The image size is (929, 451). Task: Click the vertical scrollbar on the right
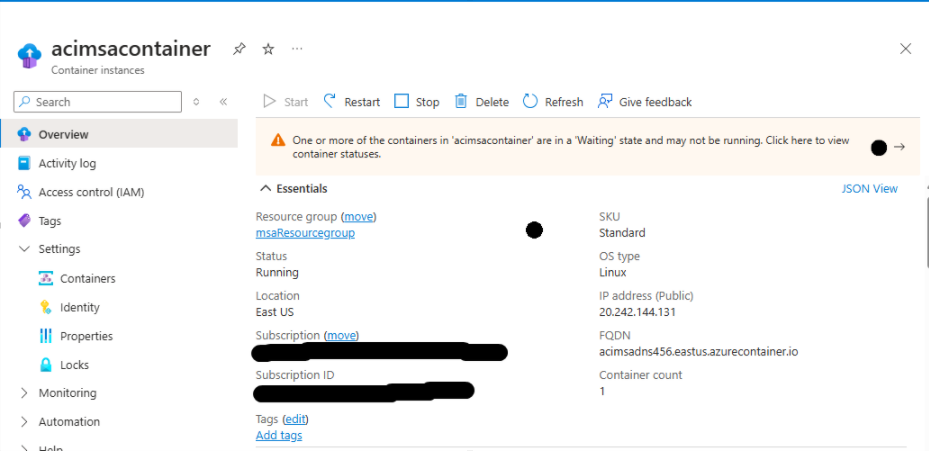[x=926, y=231]
